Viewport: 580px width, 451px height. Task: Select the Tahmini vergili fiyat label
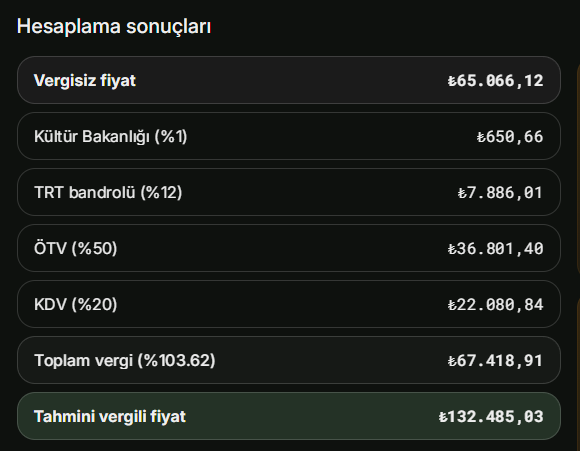pyautogui.click(x=110, y=417)
